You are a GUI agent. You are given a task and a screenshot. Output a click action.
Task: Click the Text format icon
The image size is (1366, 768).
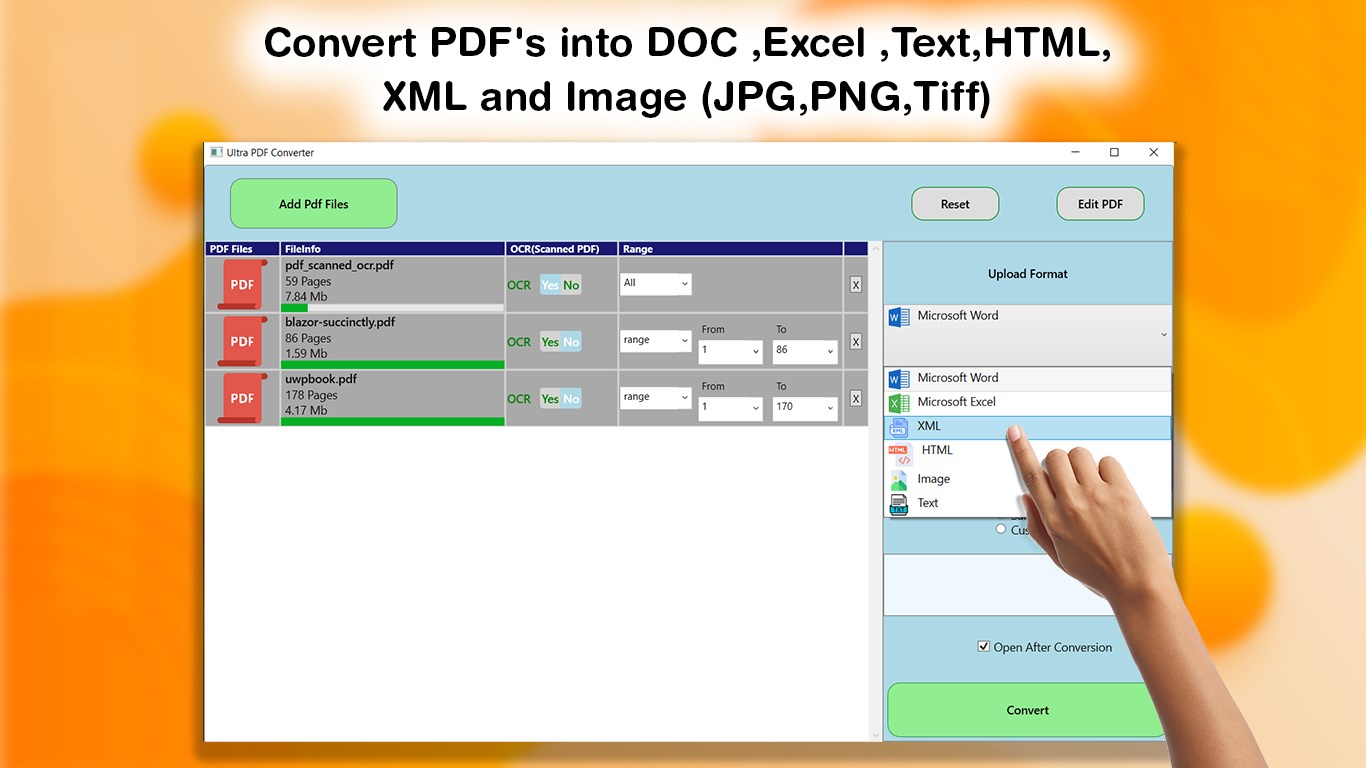pos(899,503)
